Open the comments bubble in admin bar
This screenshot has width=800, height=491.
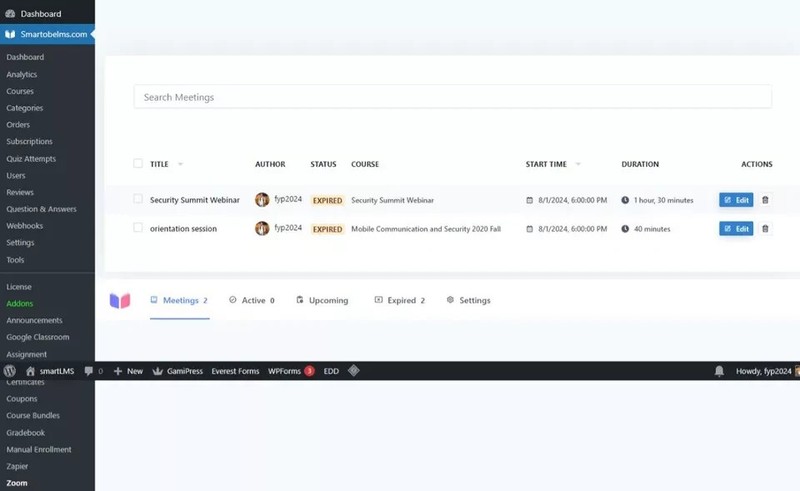click(89, 371)
